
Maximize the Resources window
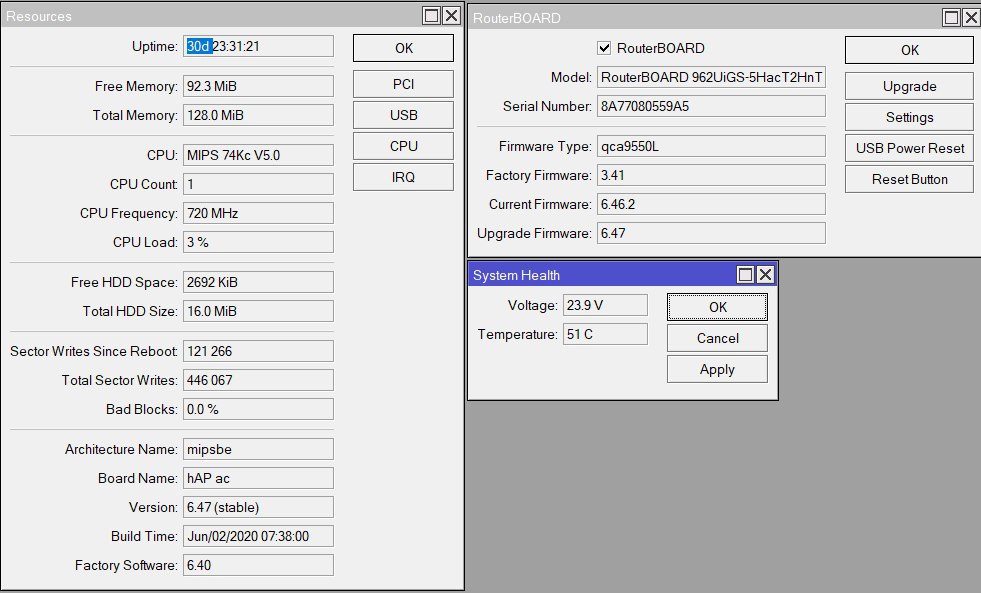pyautogui.click(x=432, y=16)
